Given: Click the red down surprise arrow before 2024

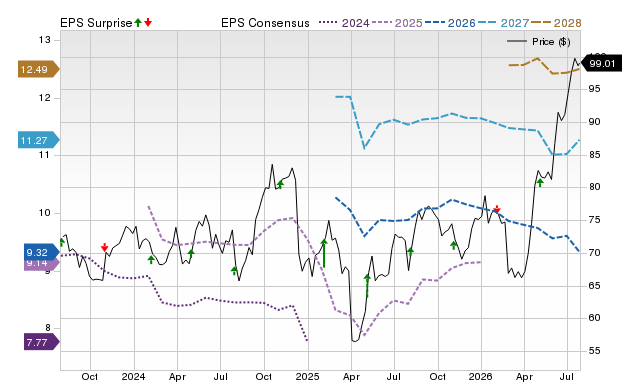Looking at the screenshot, I should coord(104,247).
